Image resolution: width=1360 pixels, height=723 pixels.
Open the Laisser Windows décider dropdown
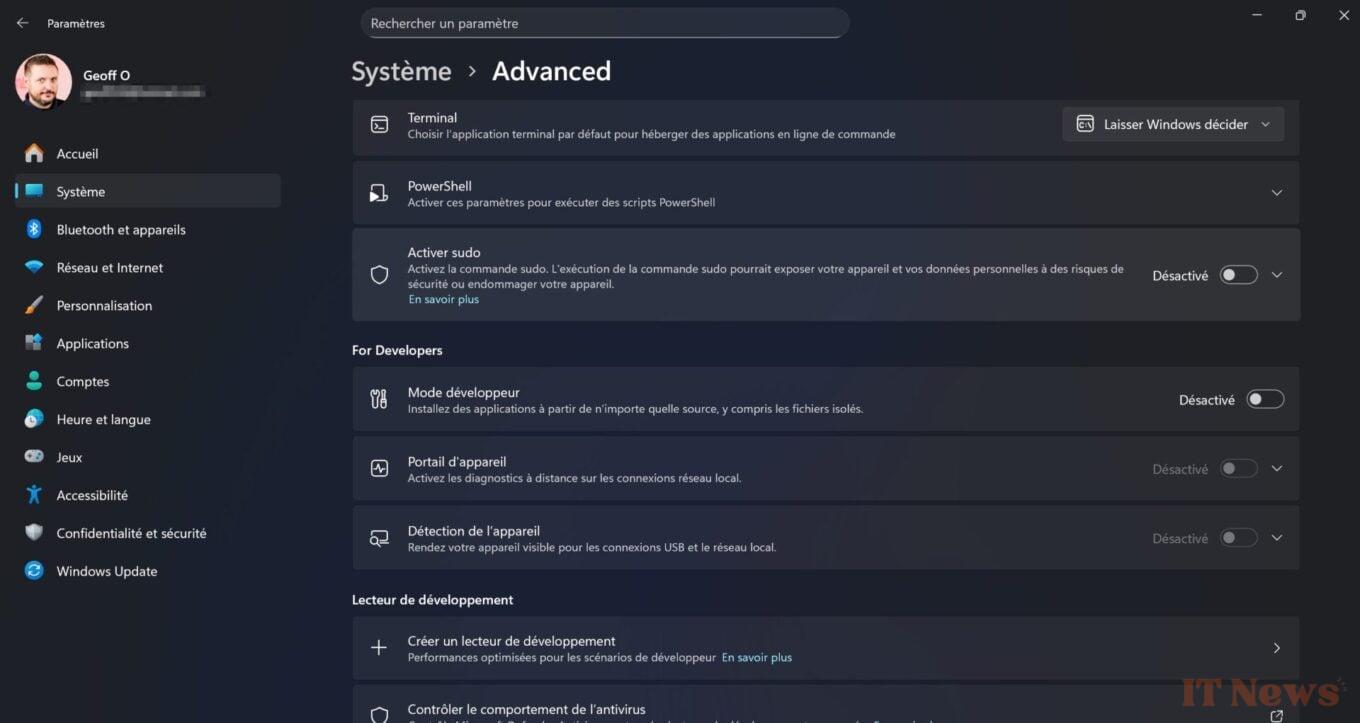coord(1173,125)
